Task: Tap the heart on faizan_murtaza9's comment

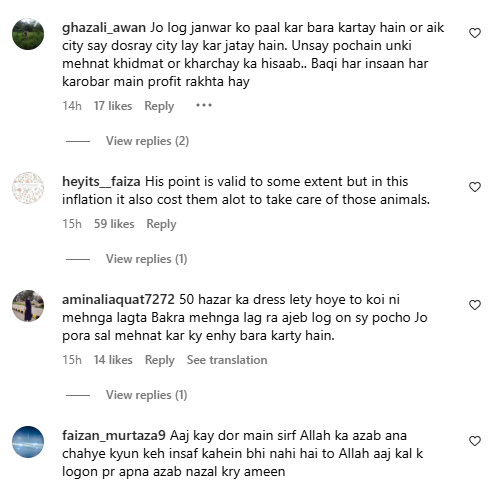Action: [475, 441]
